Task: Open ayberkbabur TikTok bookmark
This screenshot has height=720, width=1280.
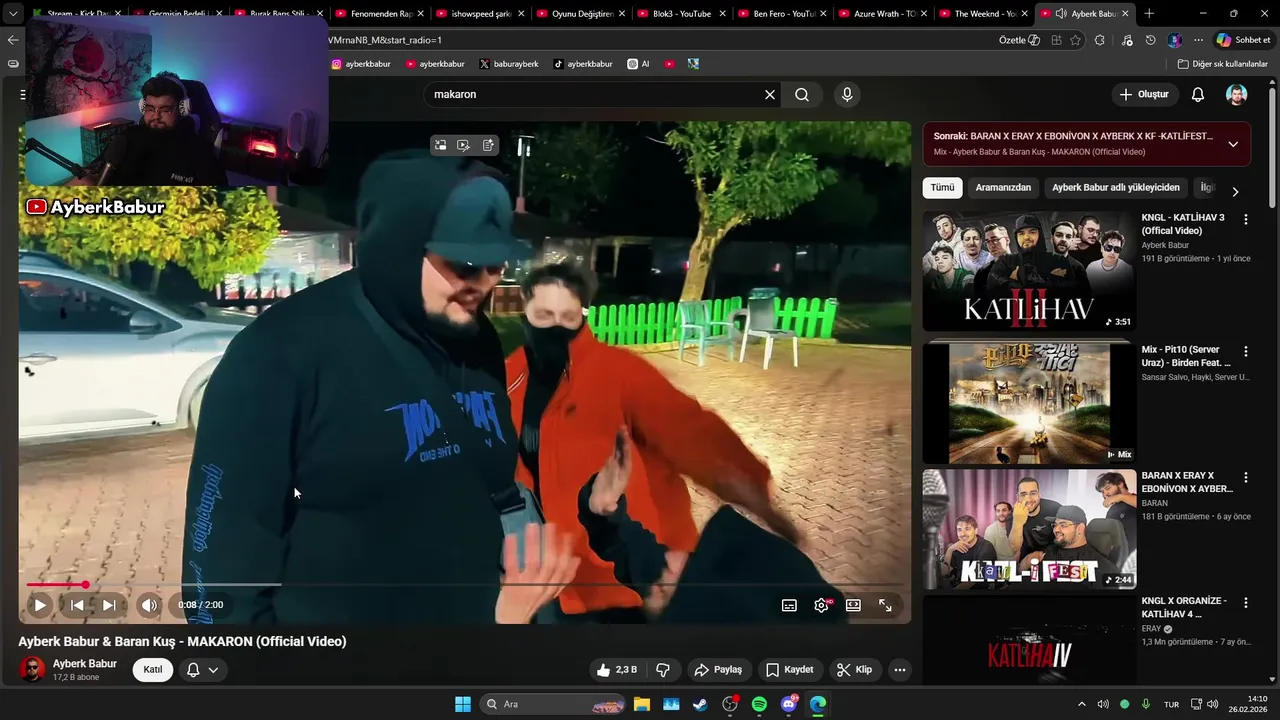Action: tap(582, 64)
